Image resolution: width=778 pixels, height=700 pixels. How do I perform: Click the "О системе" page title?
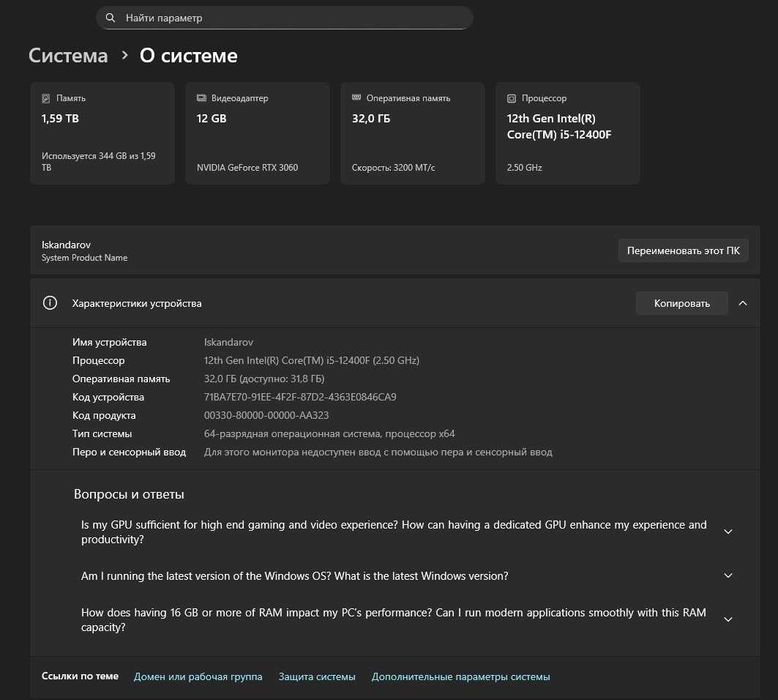point(189,56)
